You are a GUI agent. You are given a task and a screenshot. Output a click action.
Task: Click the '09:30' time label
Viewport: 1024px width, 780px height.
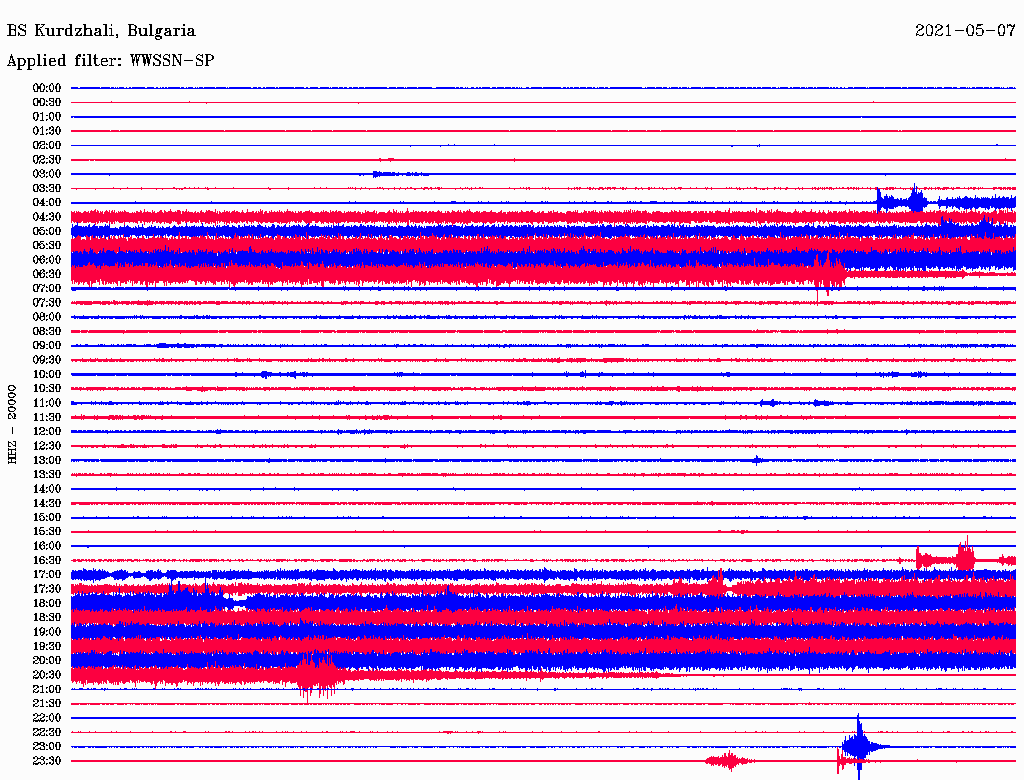coord(47,360)
